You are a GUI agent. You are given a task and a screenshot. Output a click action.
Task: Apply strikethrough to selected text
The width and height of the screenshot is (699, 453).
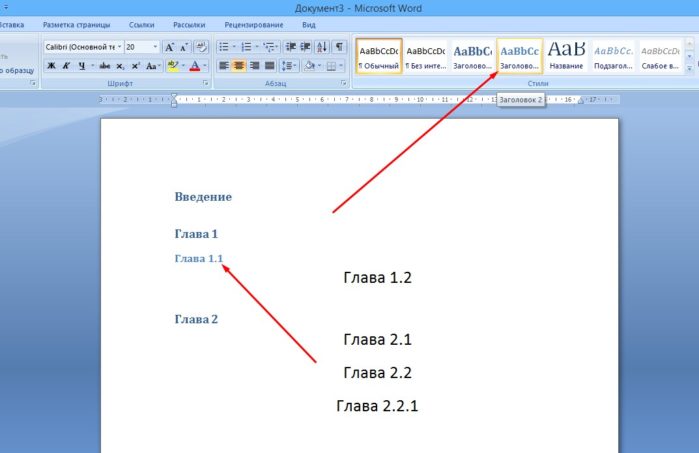[x=105, y=66]
